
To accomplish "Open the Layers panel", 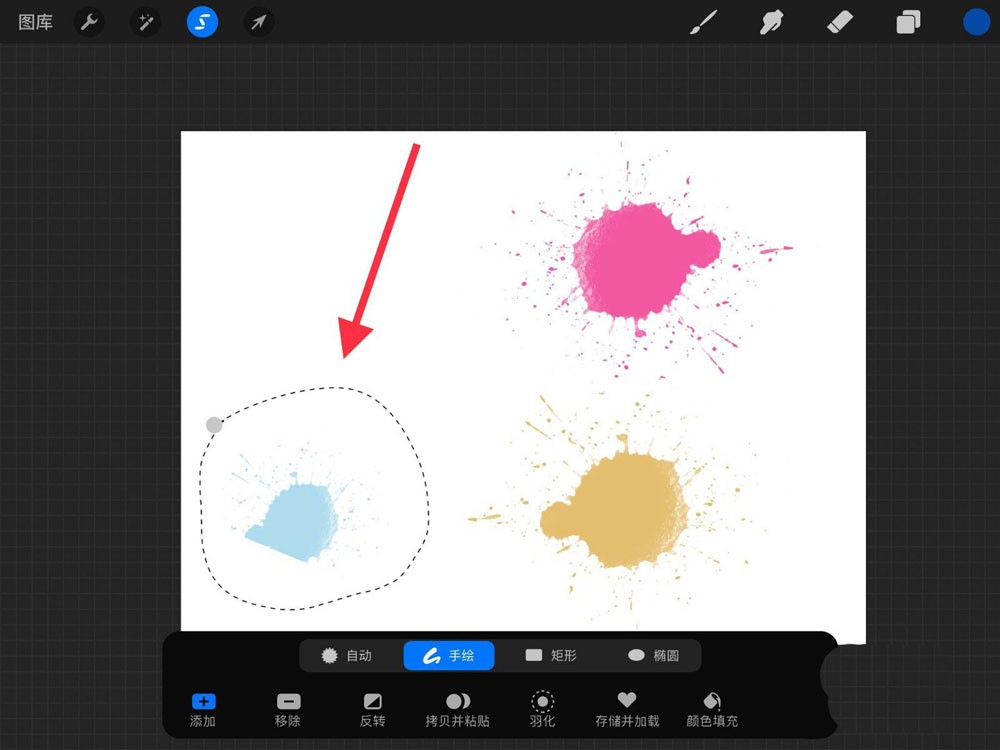I will (908, 22).
